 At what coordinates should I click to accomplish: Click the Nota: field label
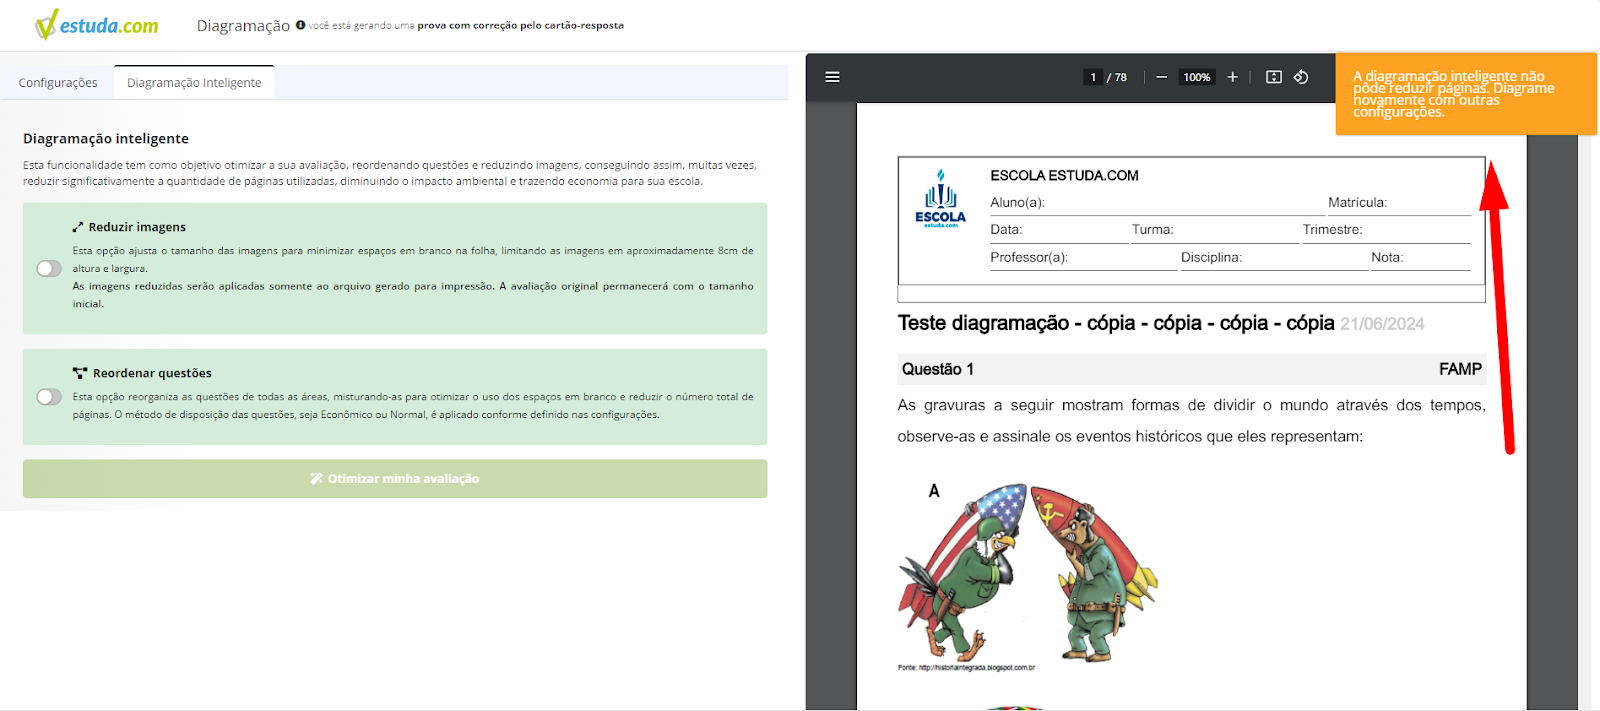coord(1387,257)
